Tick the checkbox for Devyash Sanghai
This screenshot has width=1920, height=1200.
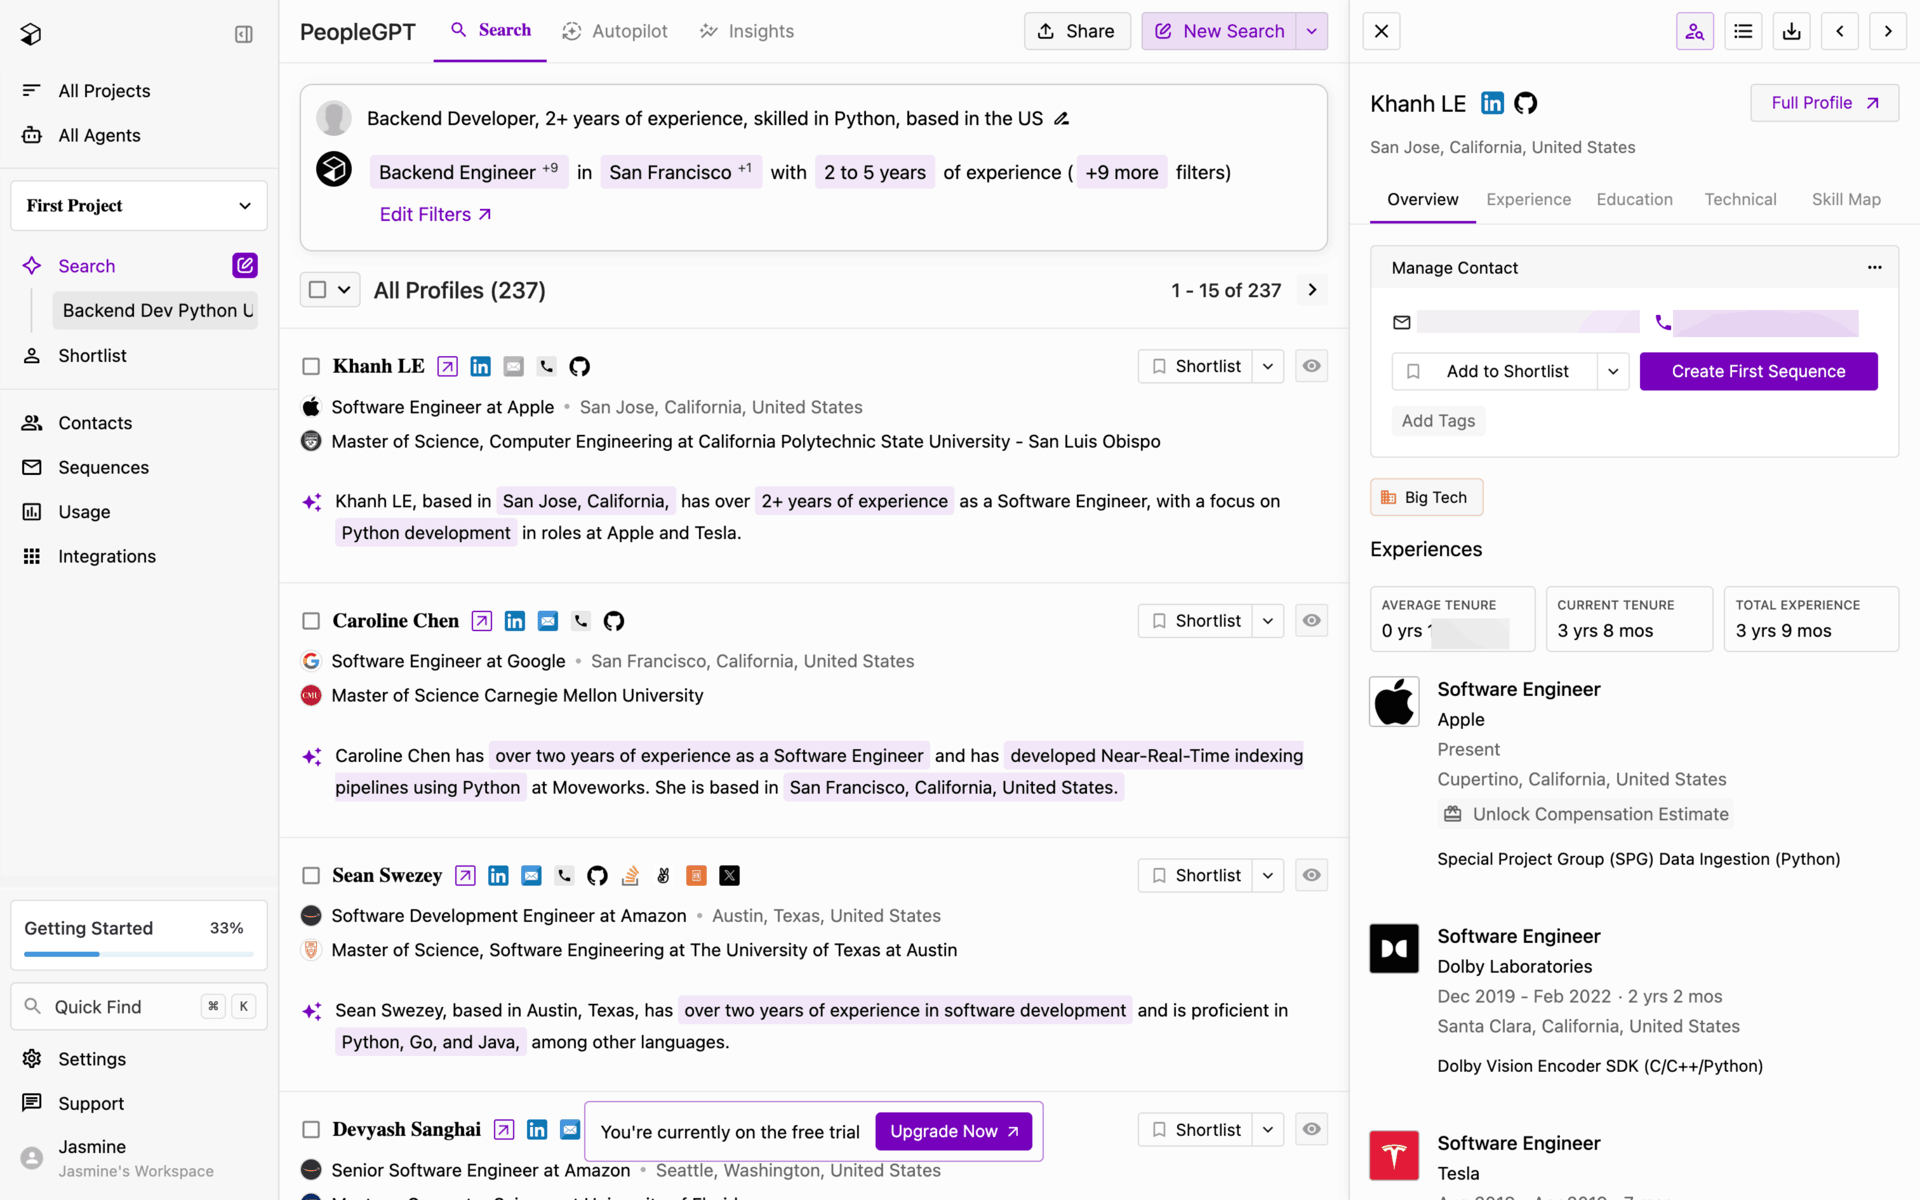click(x=311, y=1130)
